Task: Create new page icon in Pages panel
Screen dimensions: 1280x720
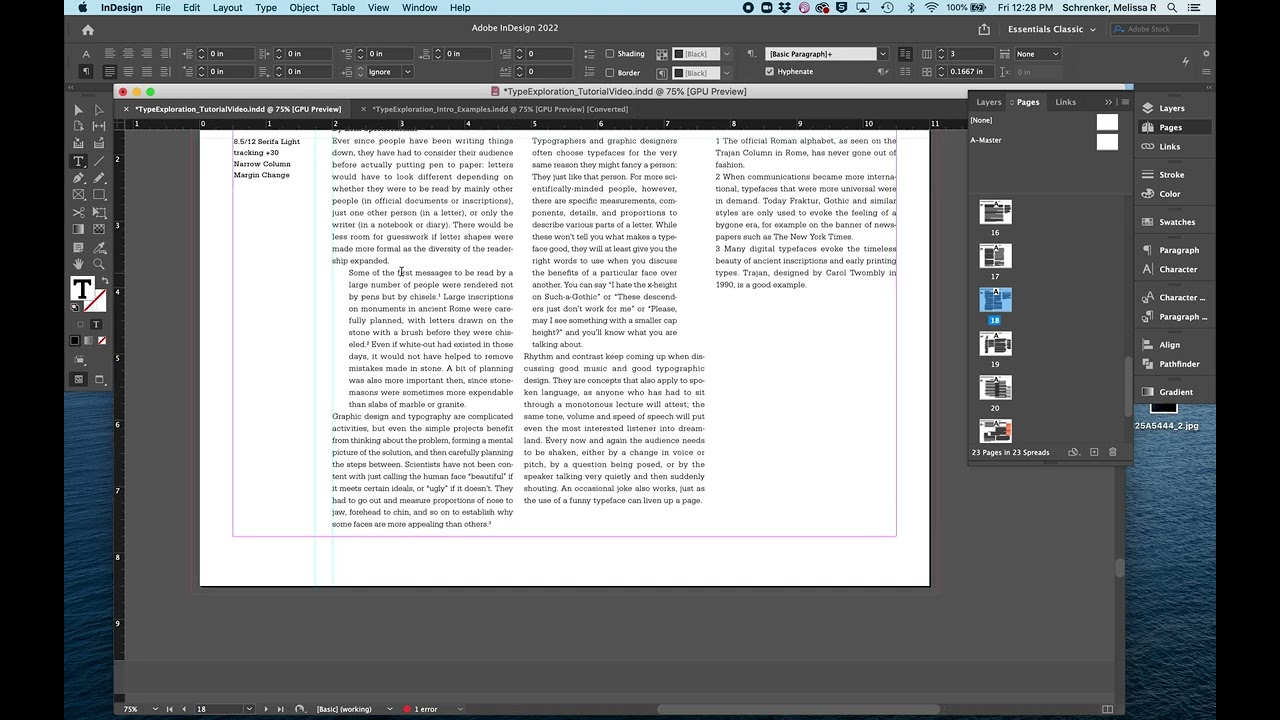Action: tap(1094, 452)
